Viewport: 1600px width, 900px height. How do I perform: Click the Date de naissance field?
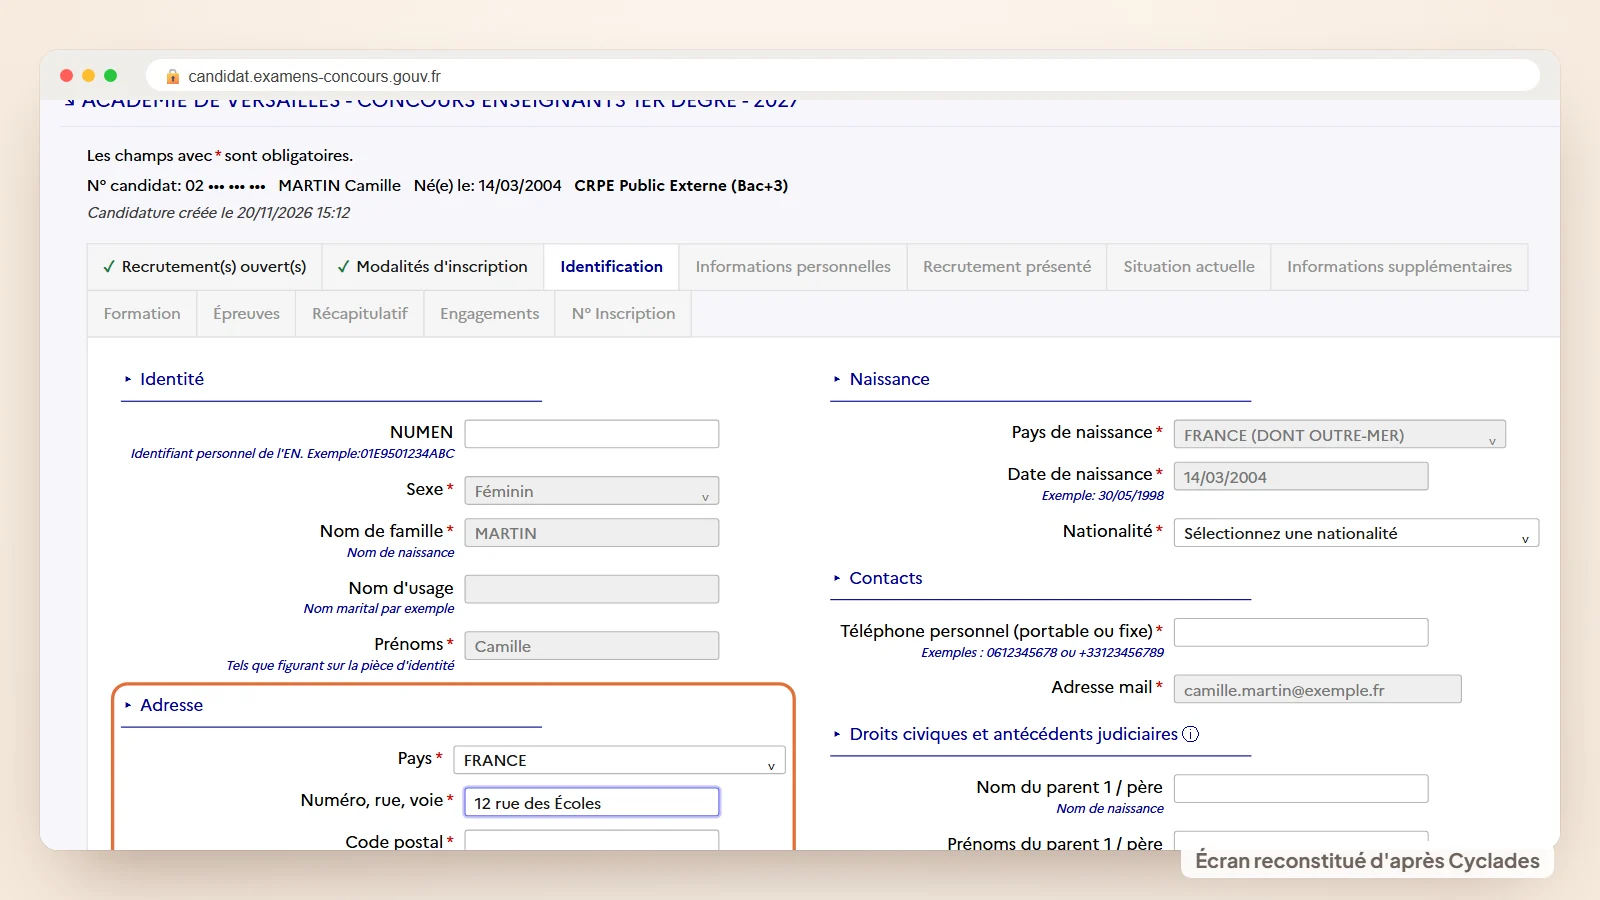pyautogui.click(x=1301, y=477)
